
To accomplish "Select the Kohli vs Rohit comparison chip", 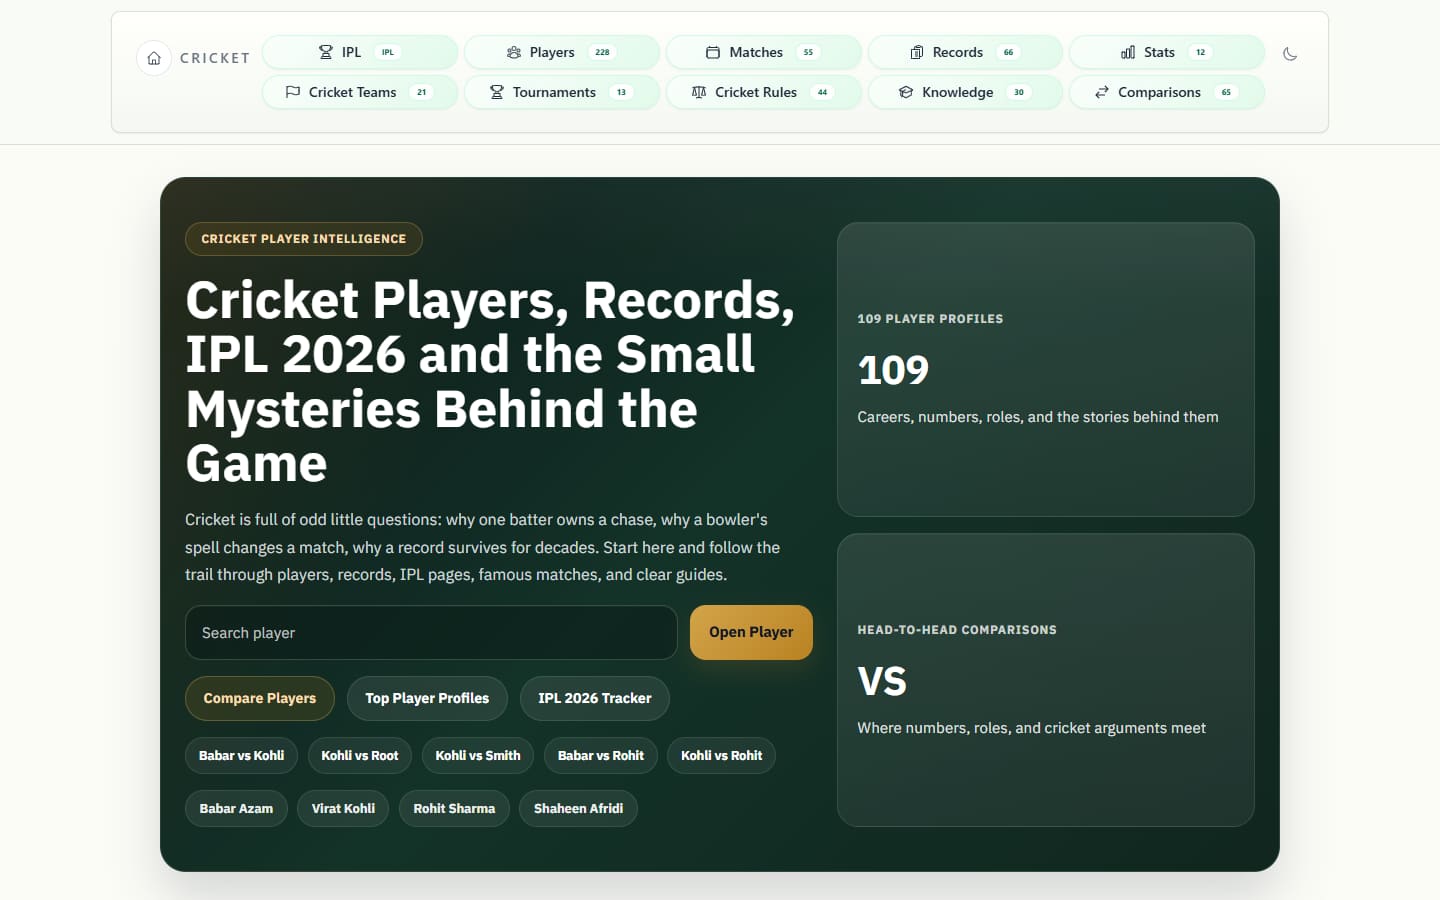I will tap(722, 755).
